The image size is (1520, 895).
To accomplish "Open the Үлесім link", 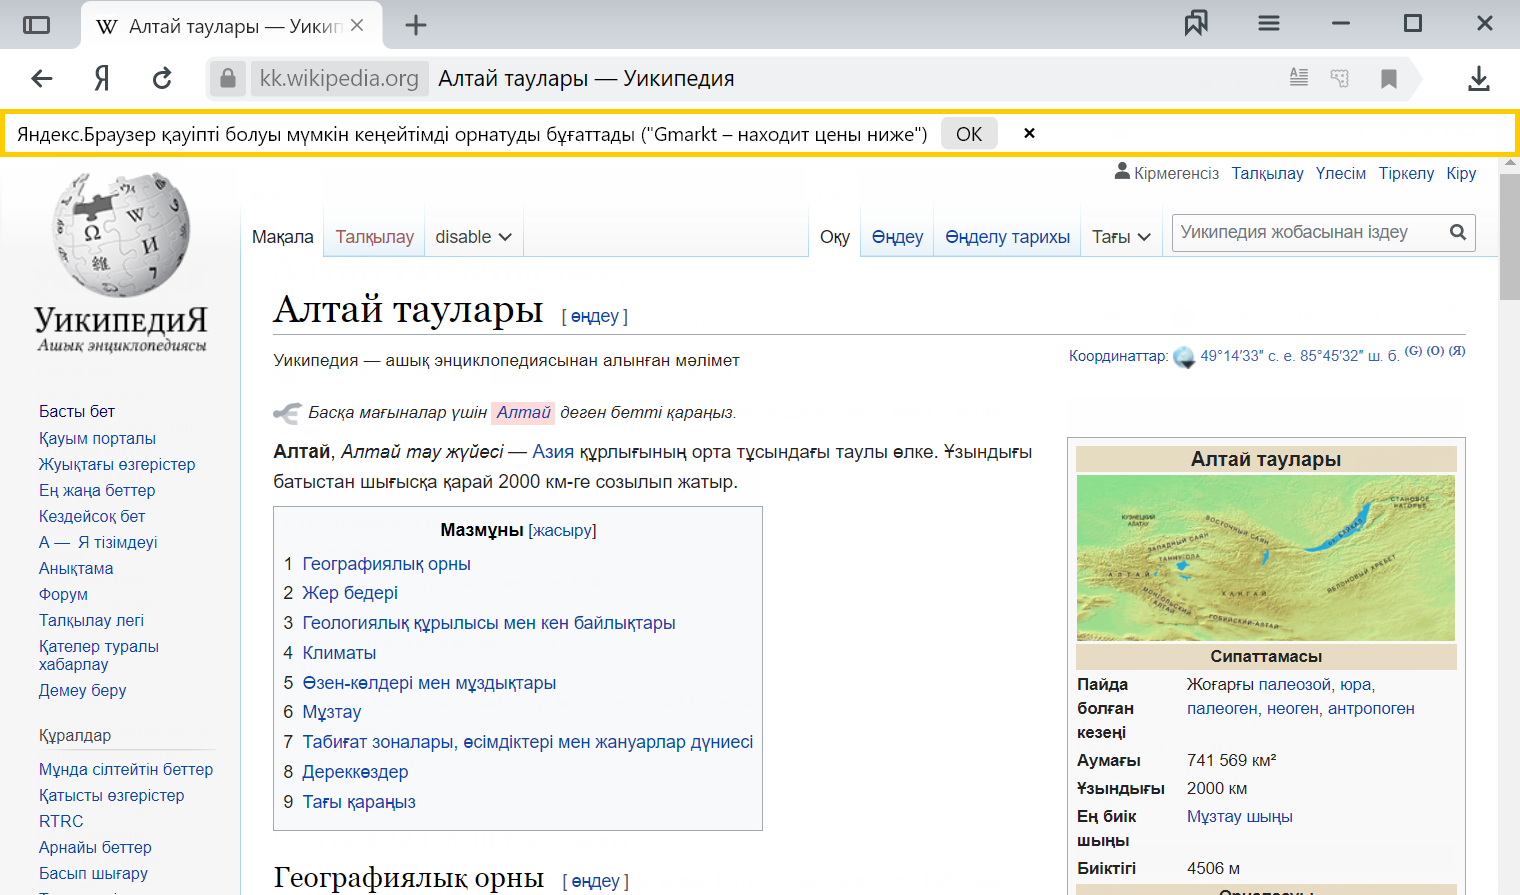I will click(1340, 173).
